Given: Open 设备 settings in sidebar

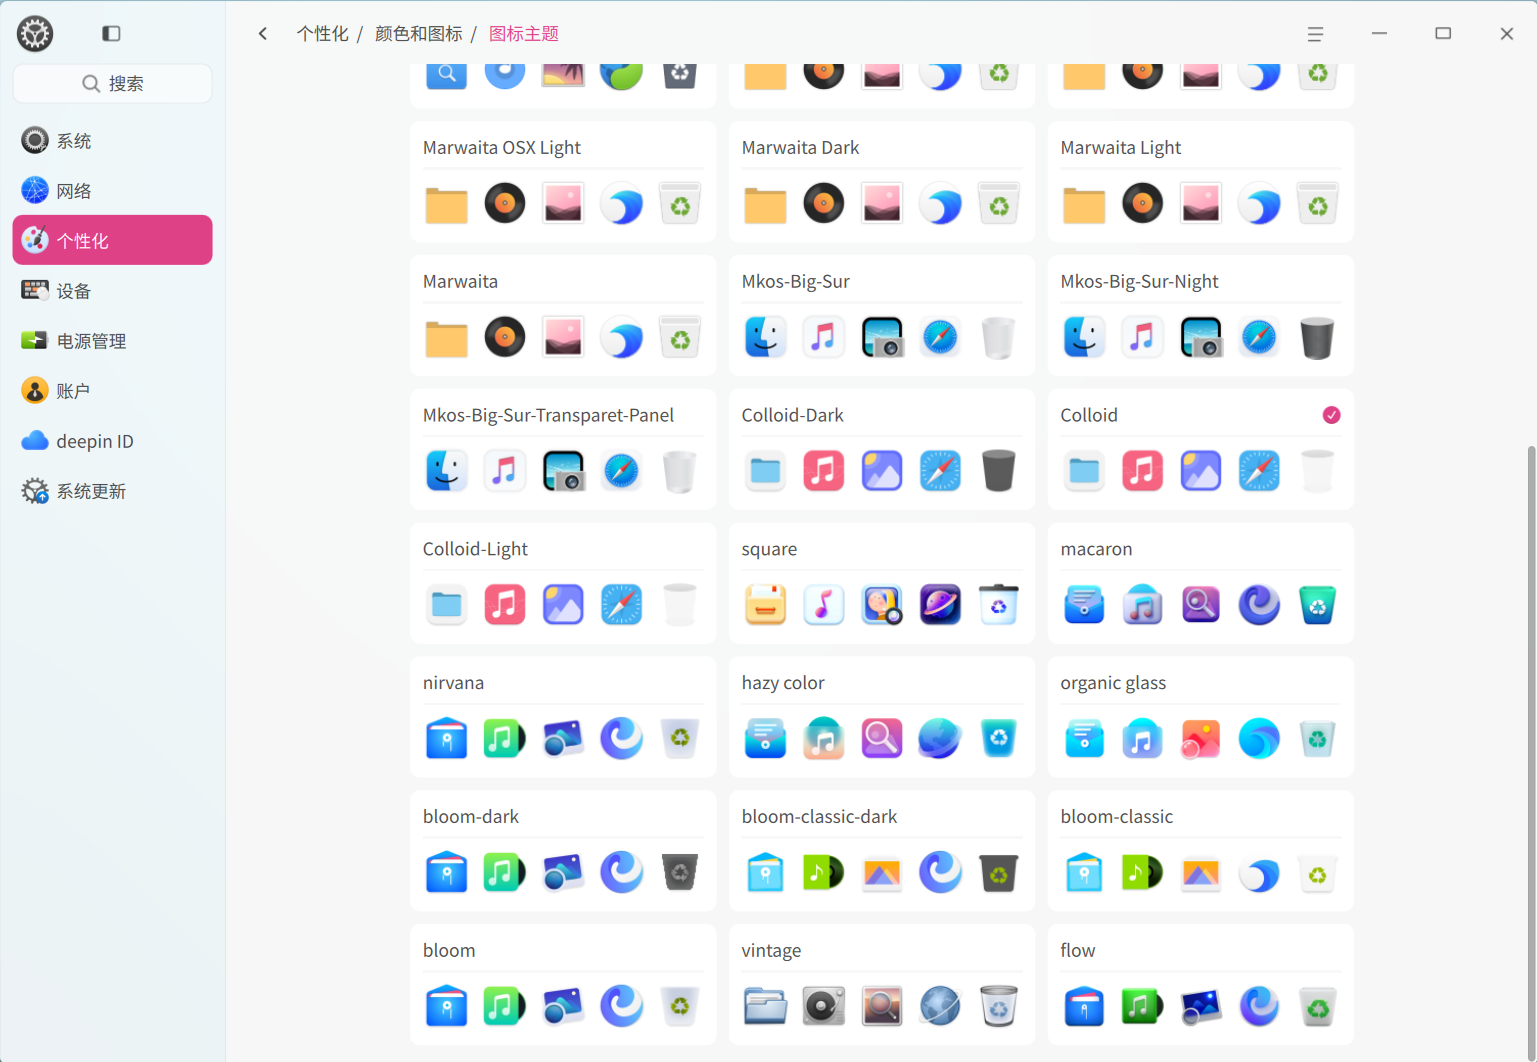Looking at the screenshot, I should point(112,291).
